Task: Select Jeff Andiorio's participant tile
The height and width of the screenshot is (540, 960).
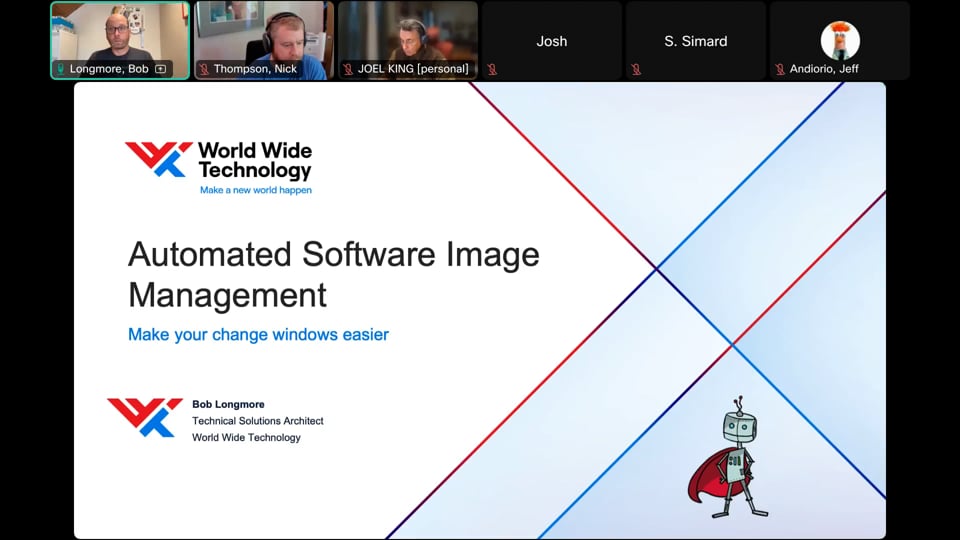Action: point(839,40)
